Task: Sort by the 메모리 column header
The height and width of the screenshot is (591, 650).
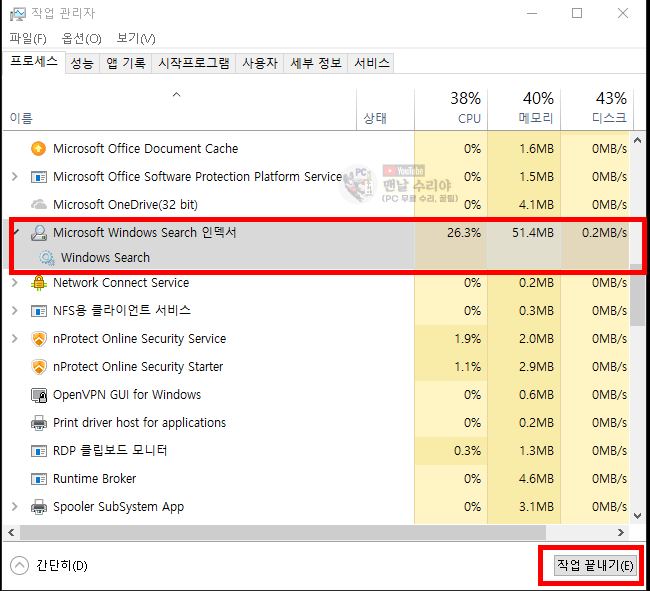Action: 524,110
